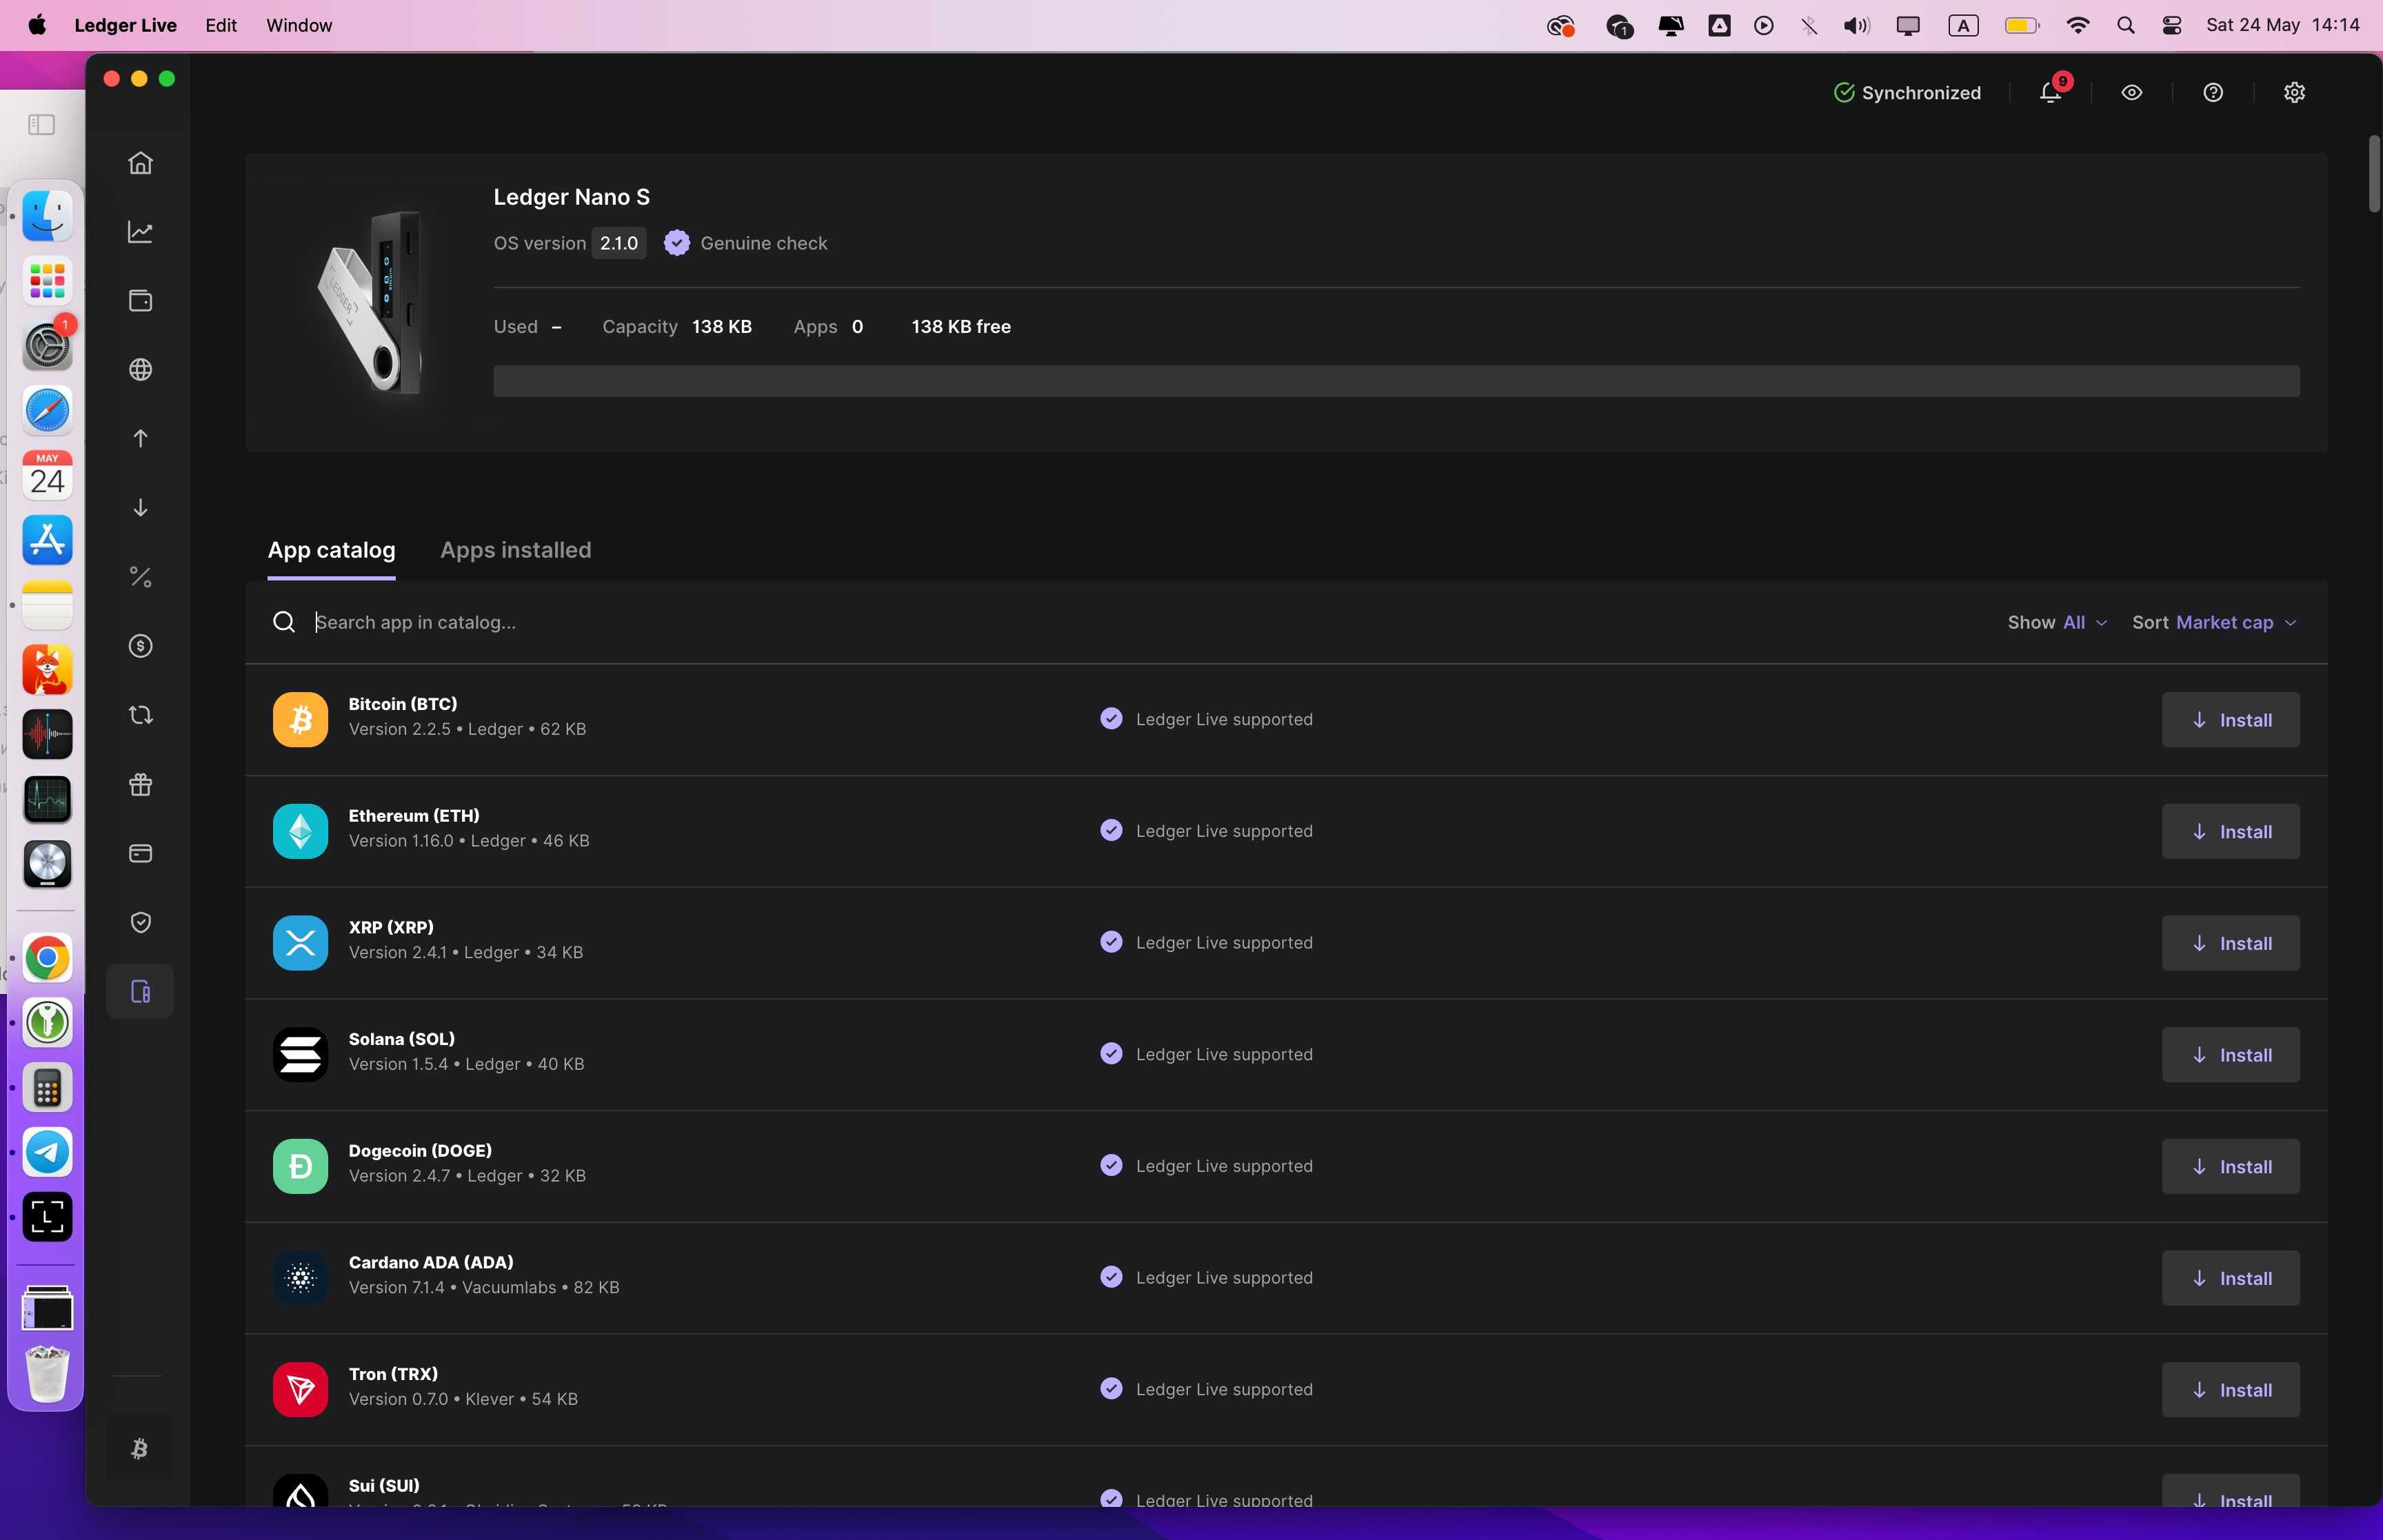Toggle discreet mode eye icon
Viewport: 2383px width, 1540px height.
tap(2131, 92)
